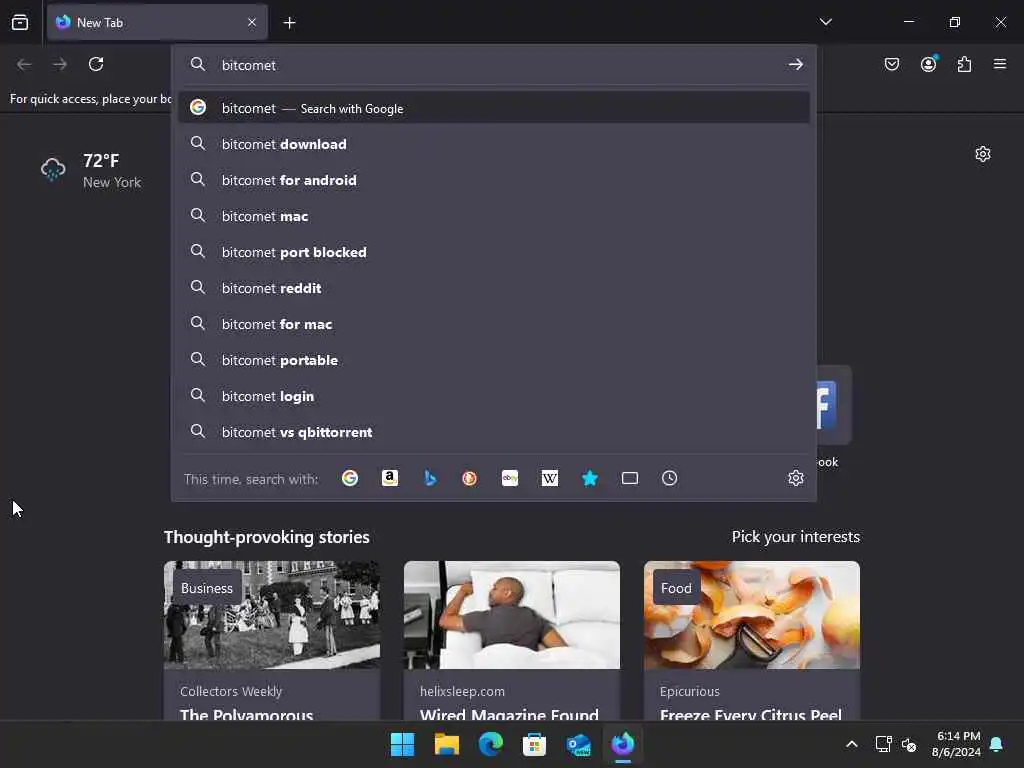Viewport: 1024px width, 768px height.
Task: Choose suggestion bitcomet for mac
Action: (x=494, y=323)
